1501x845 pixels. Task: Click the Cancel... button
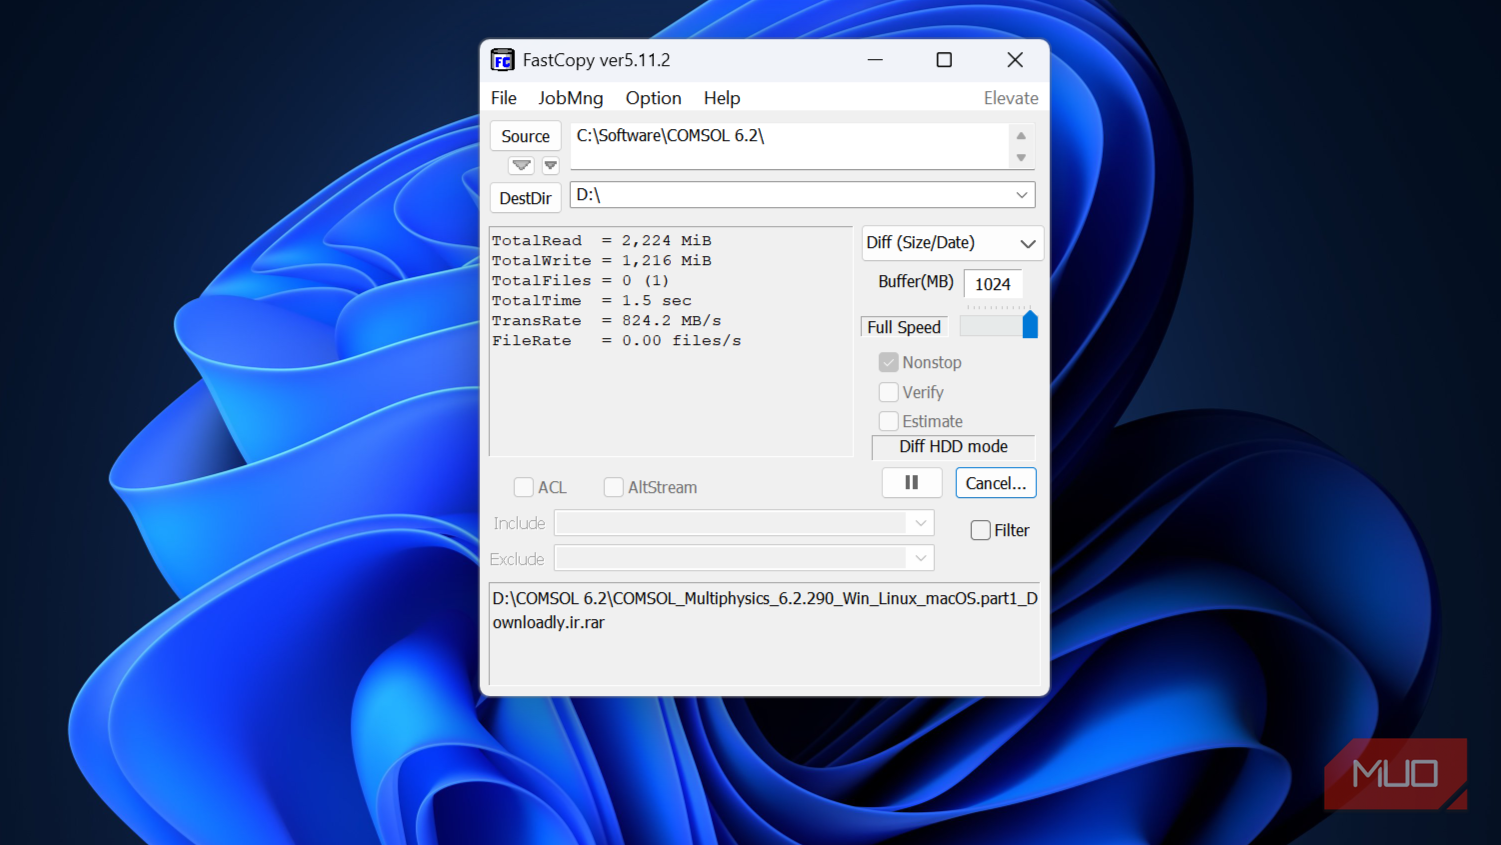[x=995, y=483]
